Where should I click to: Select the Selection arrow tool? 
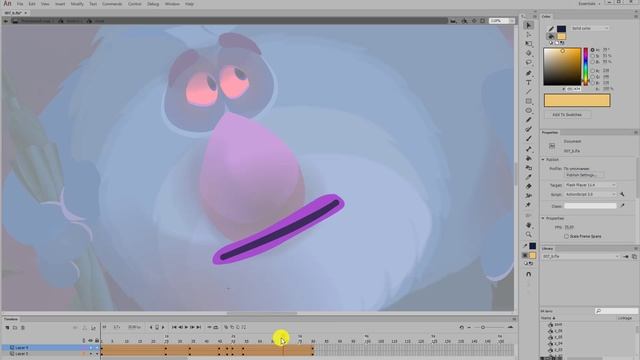coord(529,25)
